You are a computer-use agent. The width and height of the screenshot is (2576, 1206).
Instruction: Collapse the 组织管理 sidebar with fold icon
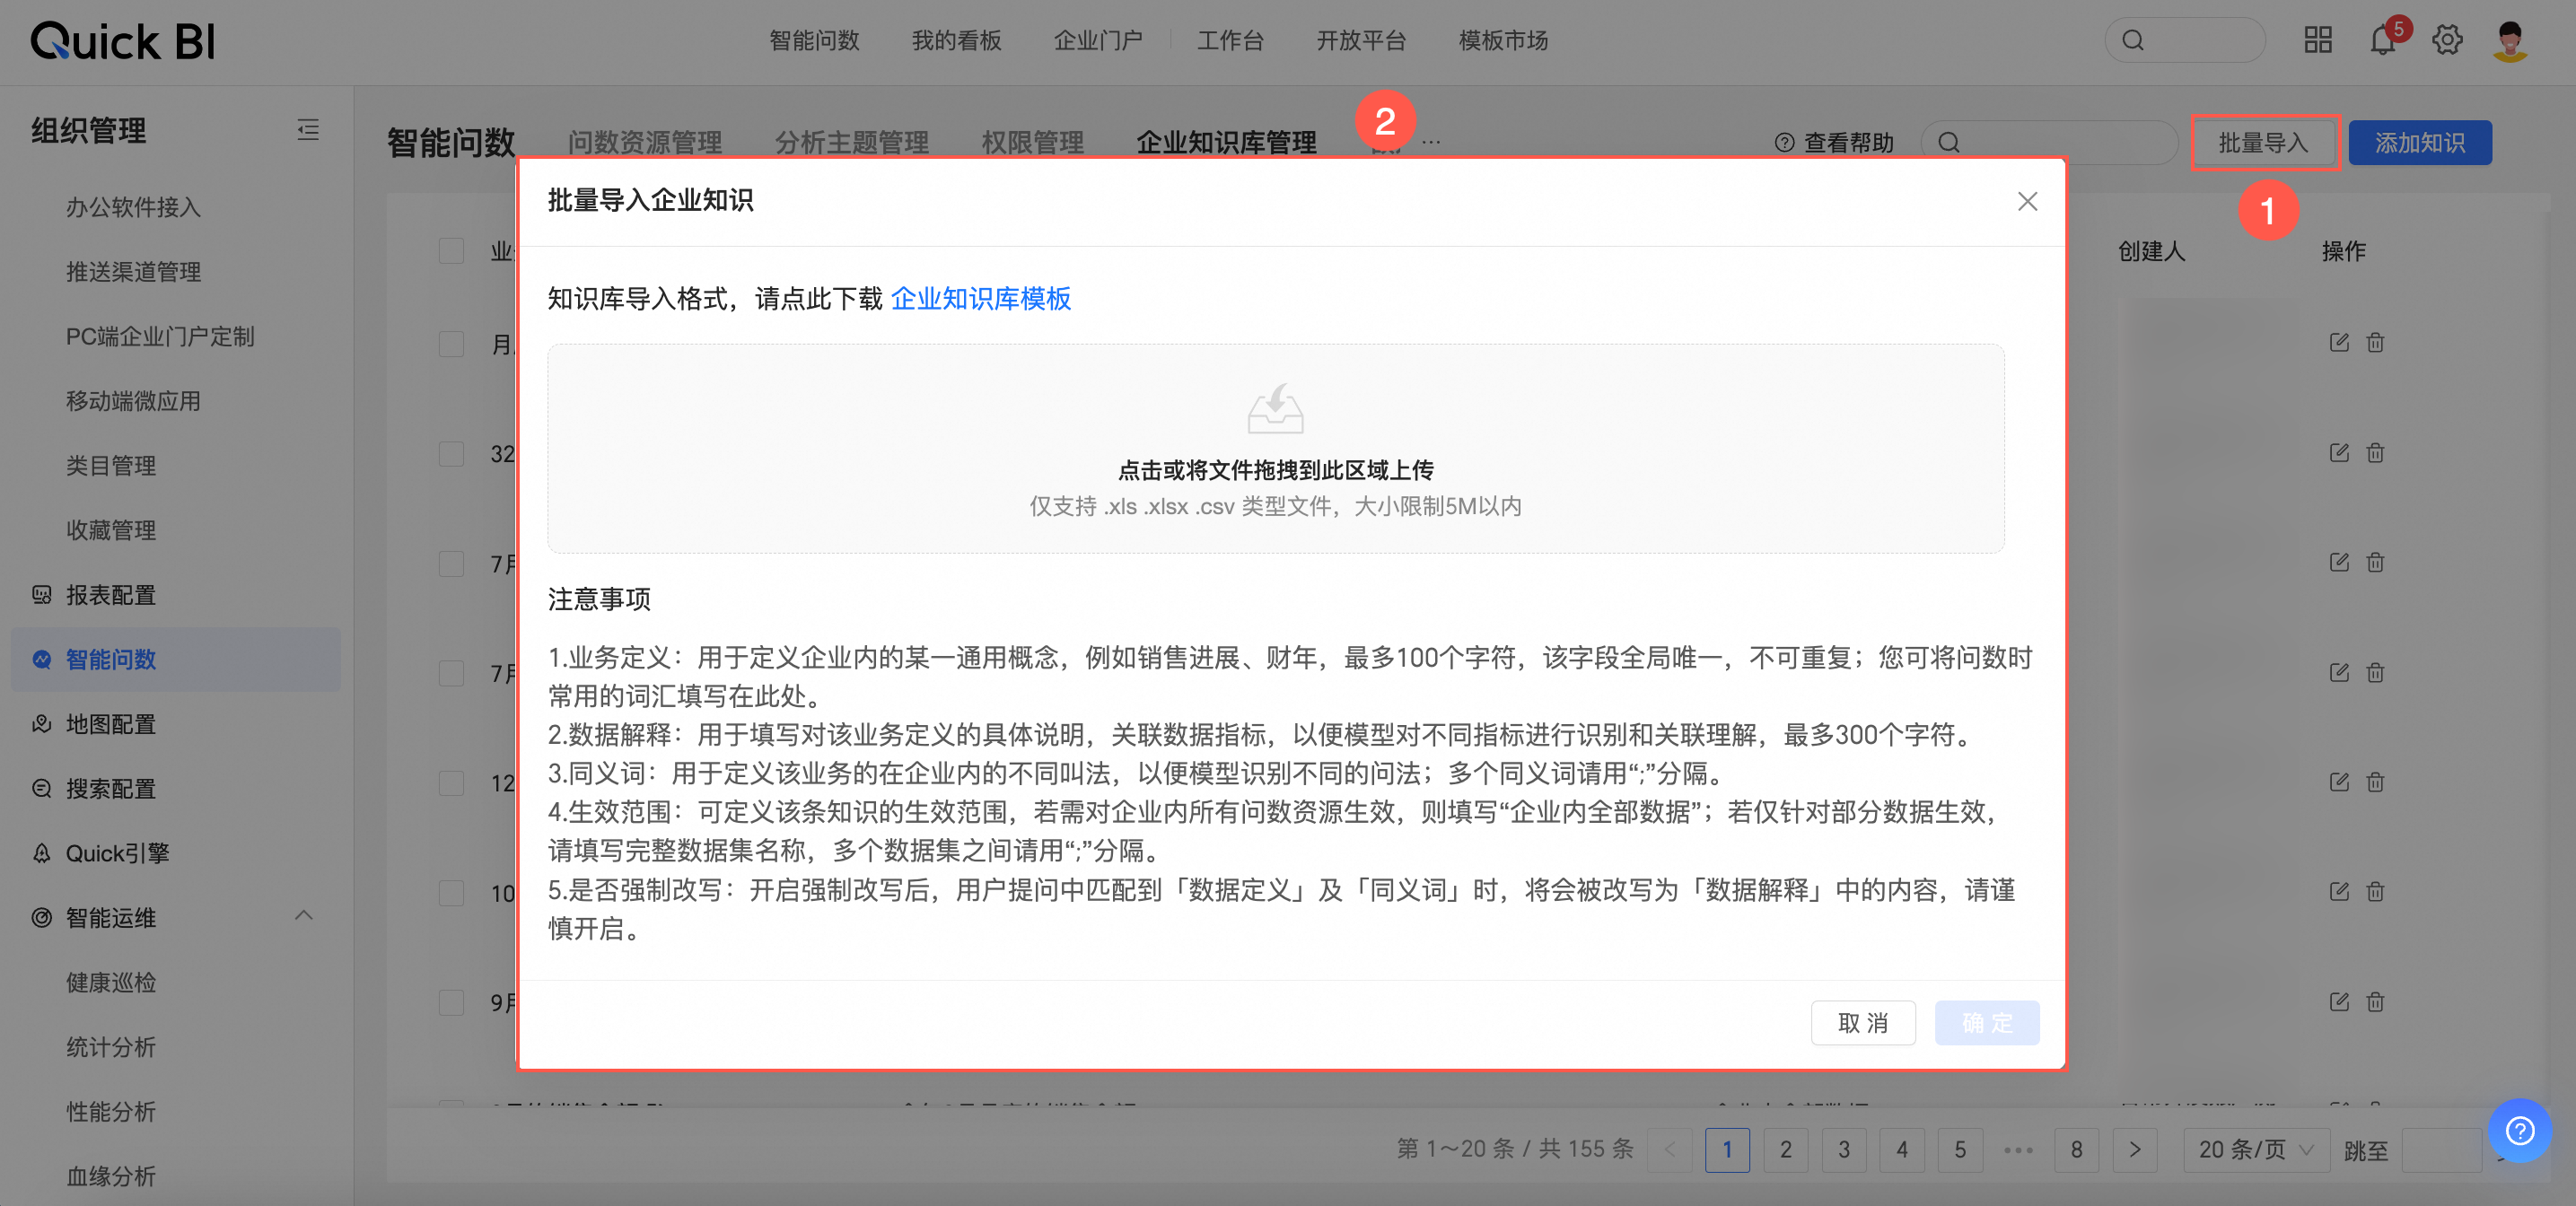coord(308,130)
